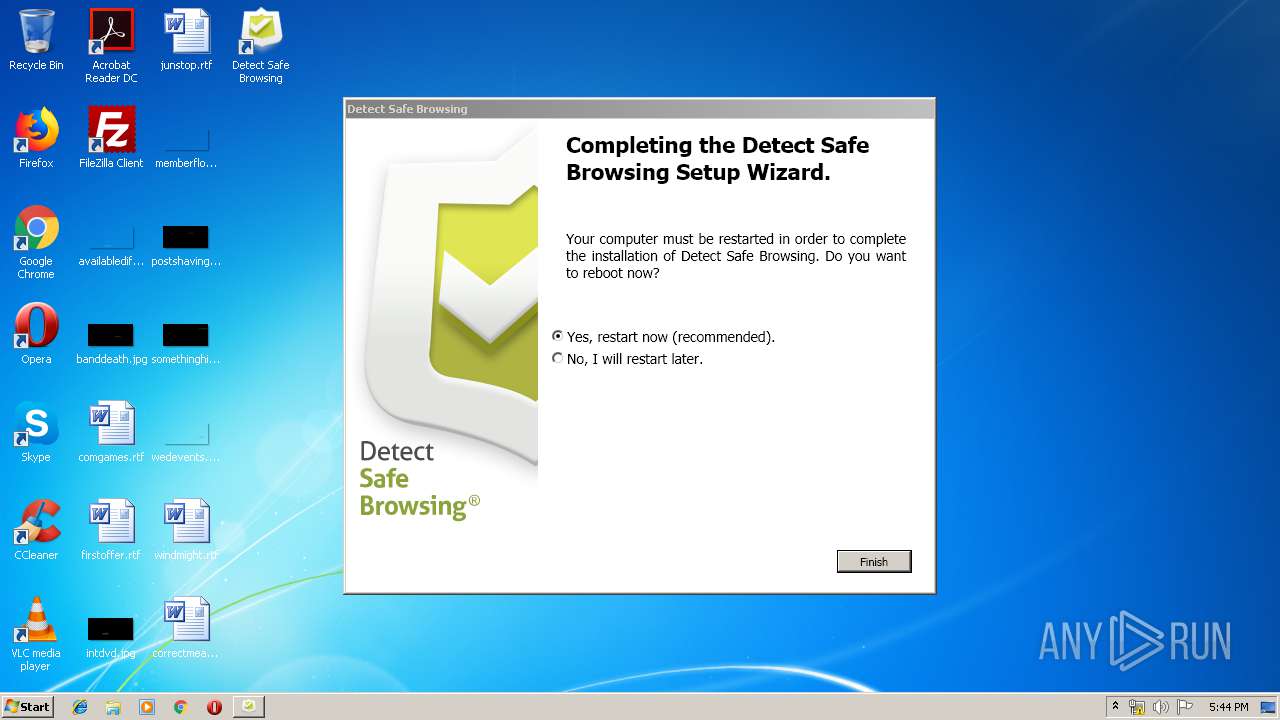Screen dimensions: 1280x720
Task: Select comgames.rtf document
Action: click(x=111, y=432)
